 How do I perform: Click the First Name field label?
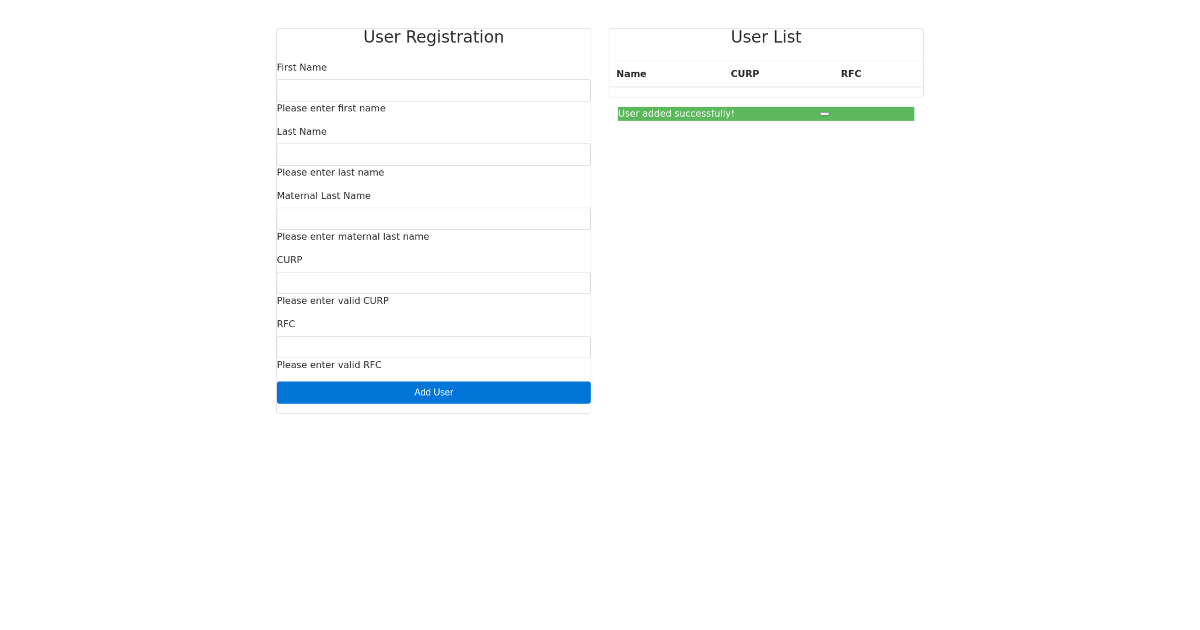click(302, 68)
